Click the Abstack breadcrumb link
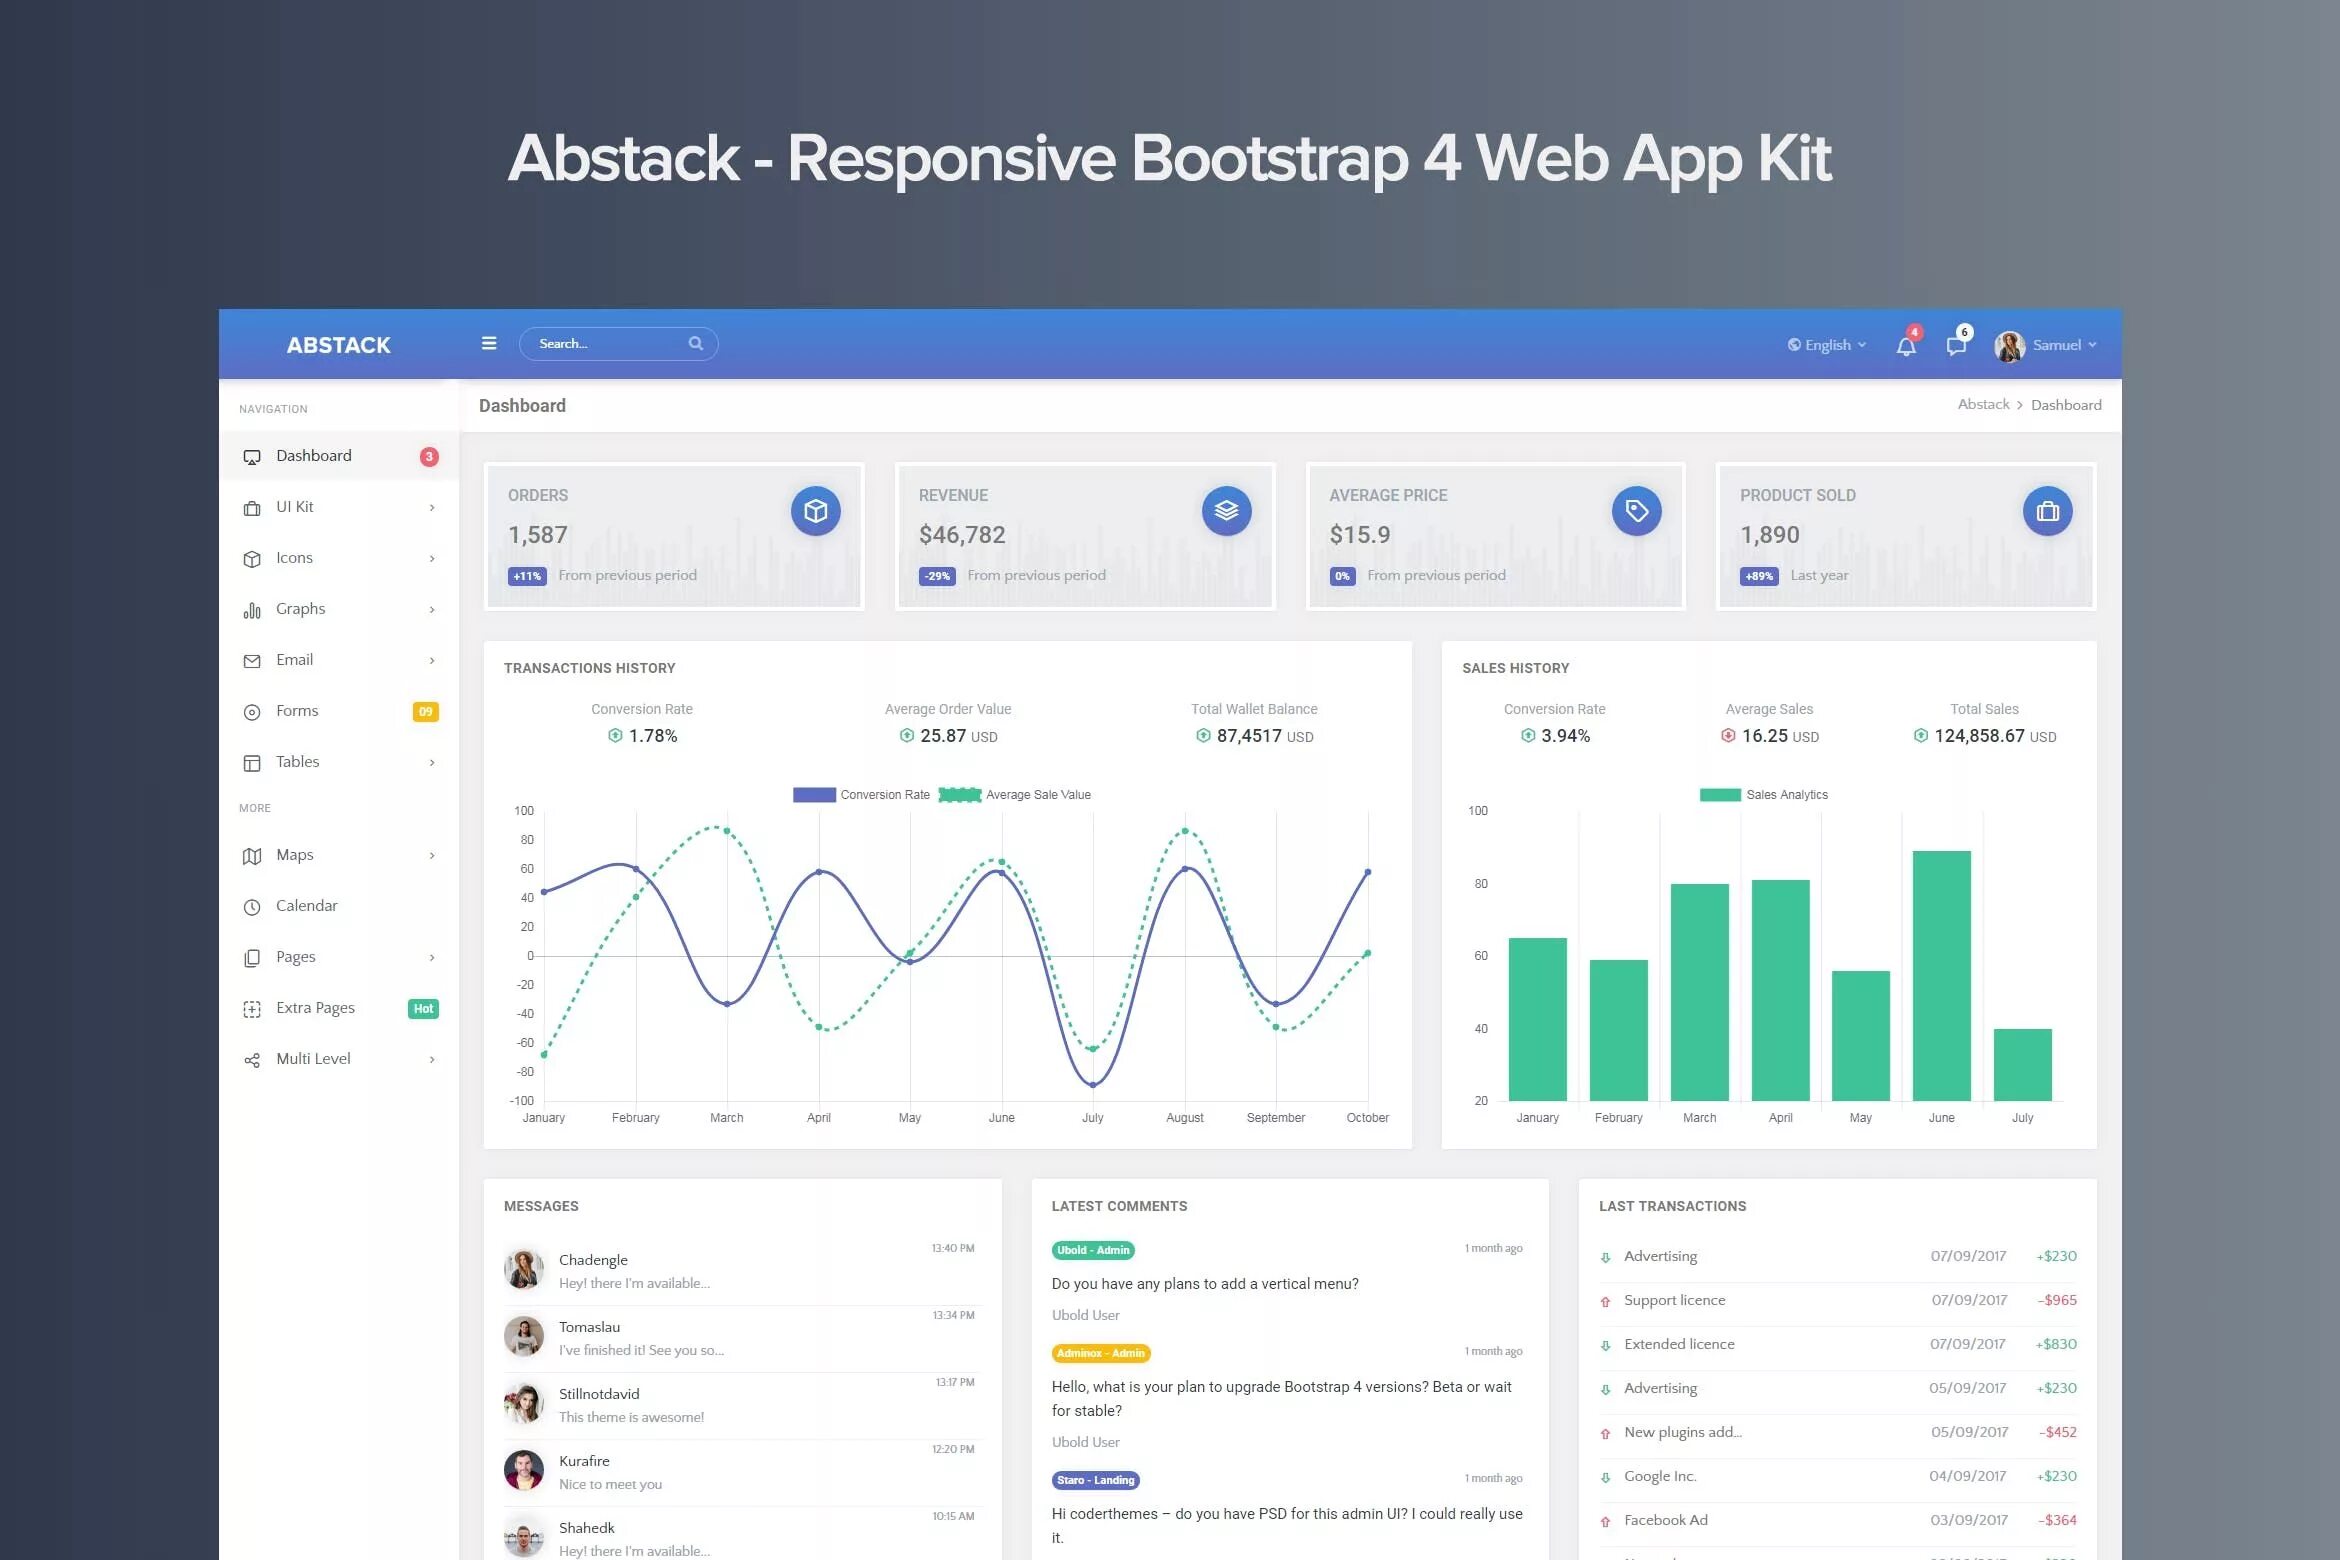 pos(1982,405)
